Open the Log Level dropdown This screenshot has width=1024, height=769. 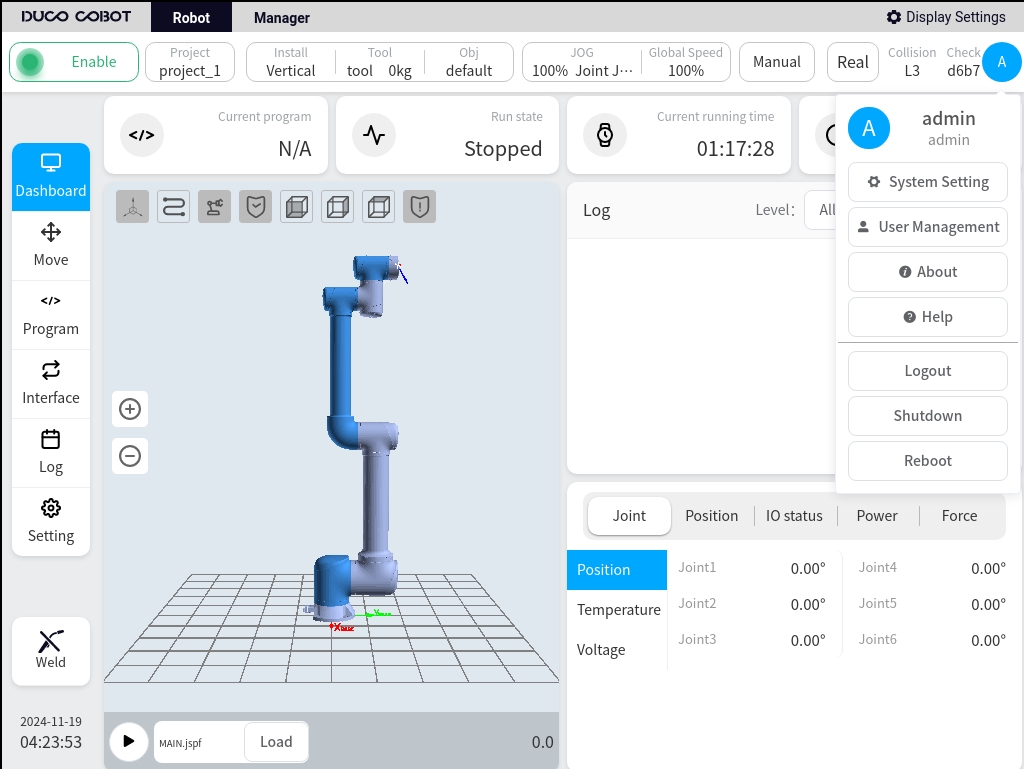click(x=820, y=210)
